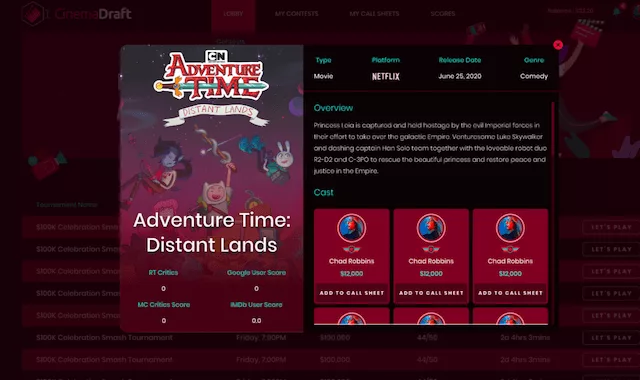Screen dimensions: 640x380
Task: Click the Cast heading
Action: coord(323,192)
